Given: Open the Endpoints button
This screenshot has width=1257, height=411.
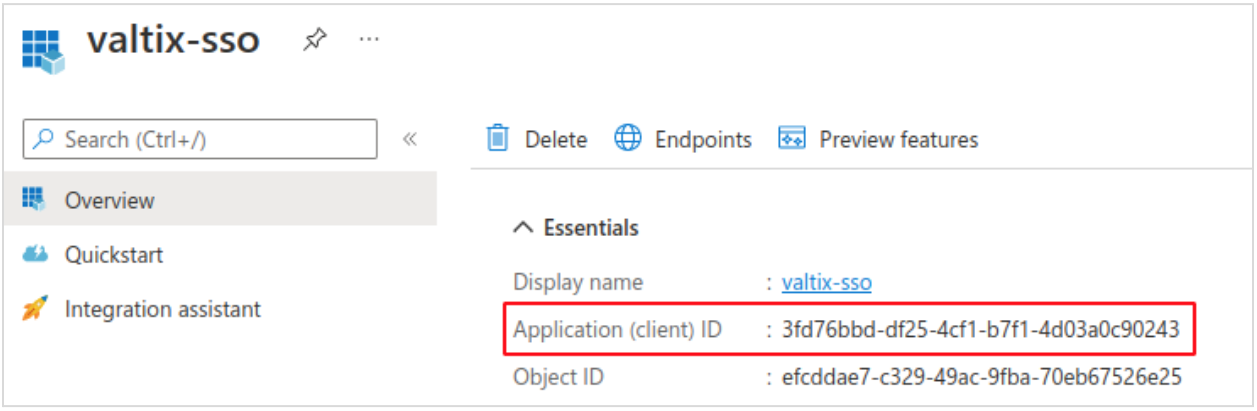Looking at the screenshot, I should click(702, 139).
